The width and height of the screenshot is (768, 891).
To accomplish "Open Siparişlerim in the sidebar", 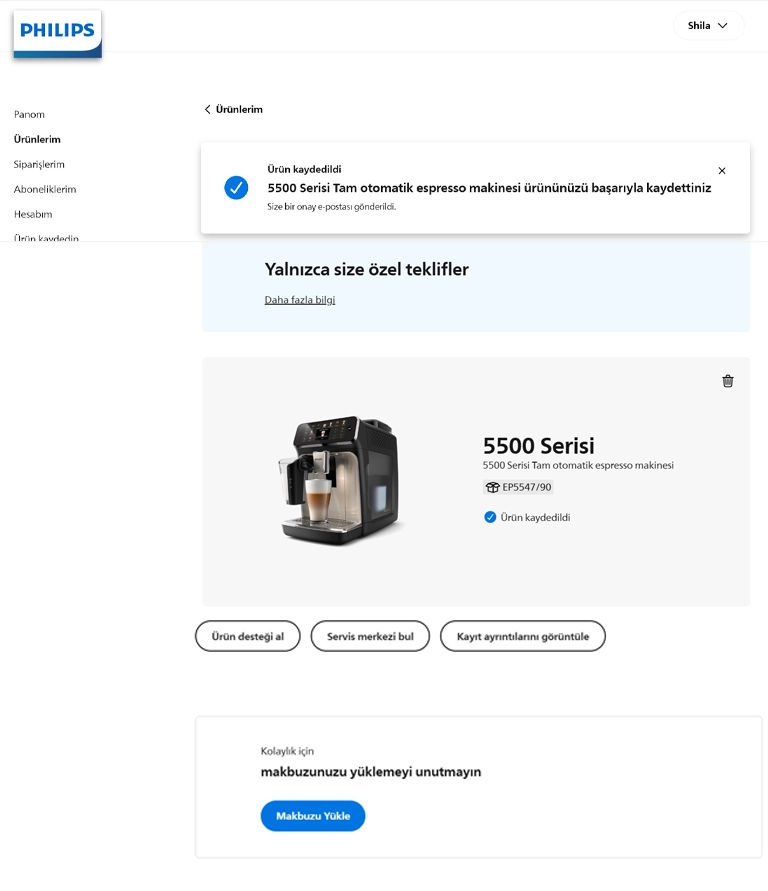I will click(39, 164).
